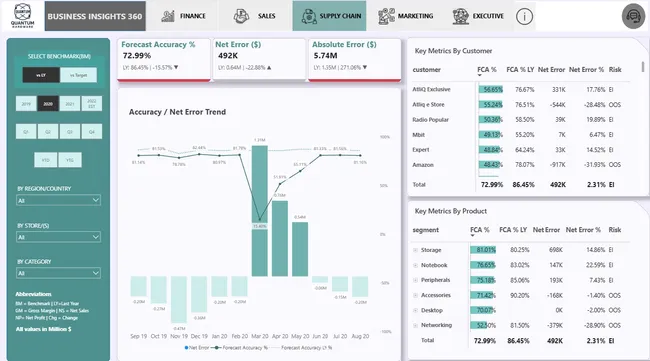
Task: Choose the YTG period button
Action: [70, 160]
